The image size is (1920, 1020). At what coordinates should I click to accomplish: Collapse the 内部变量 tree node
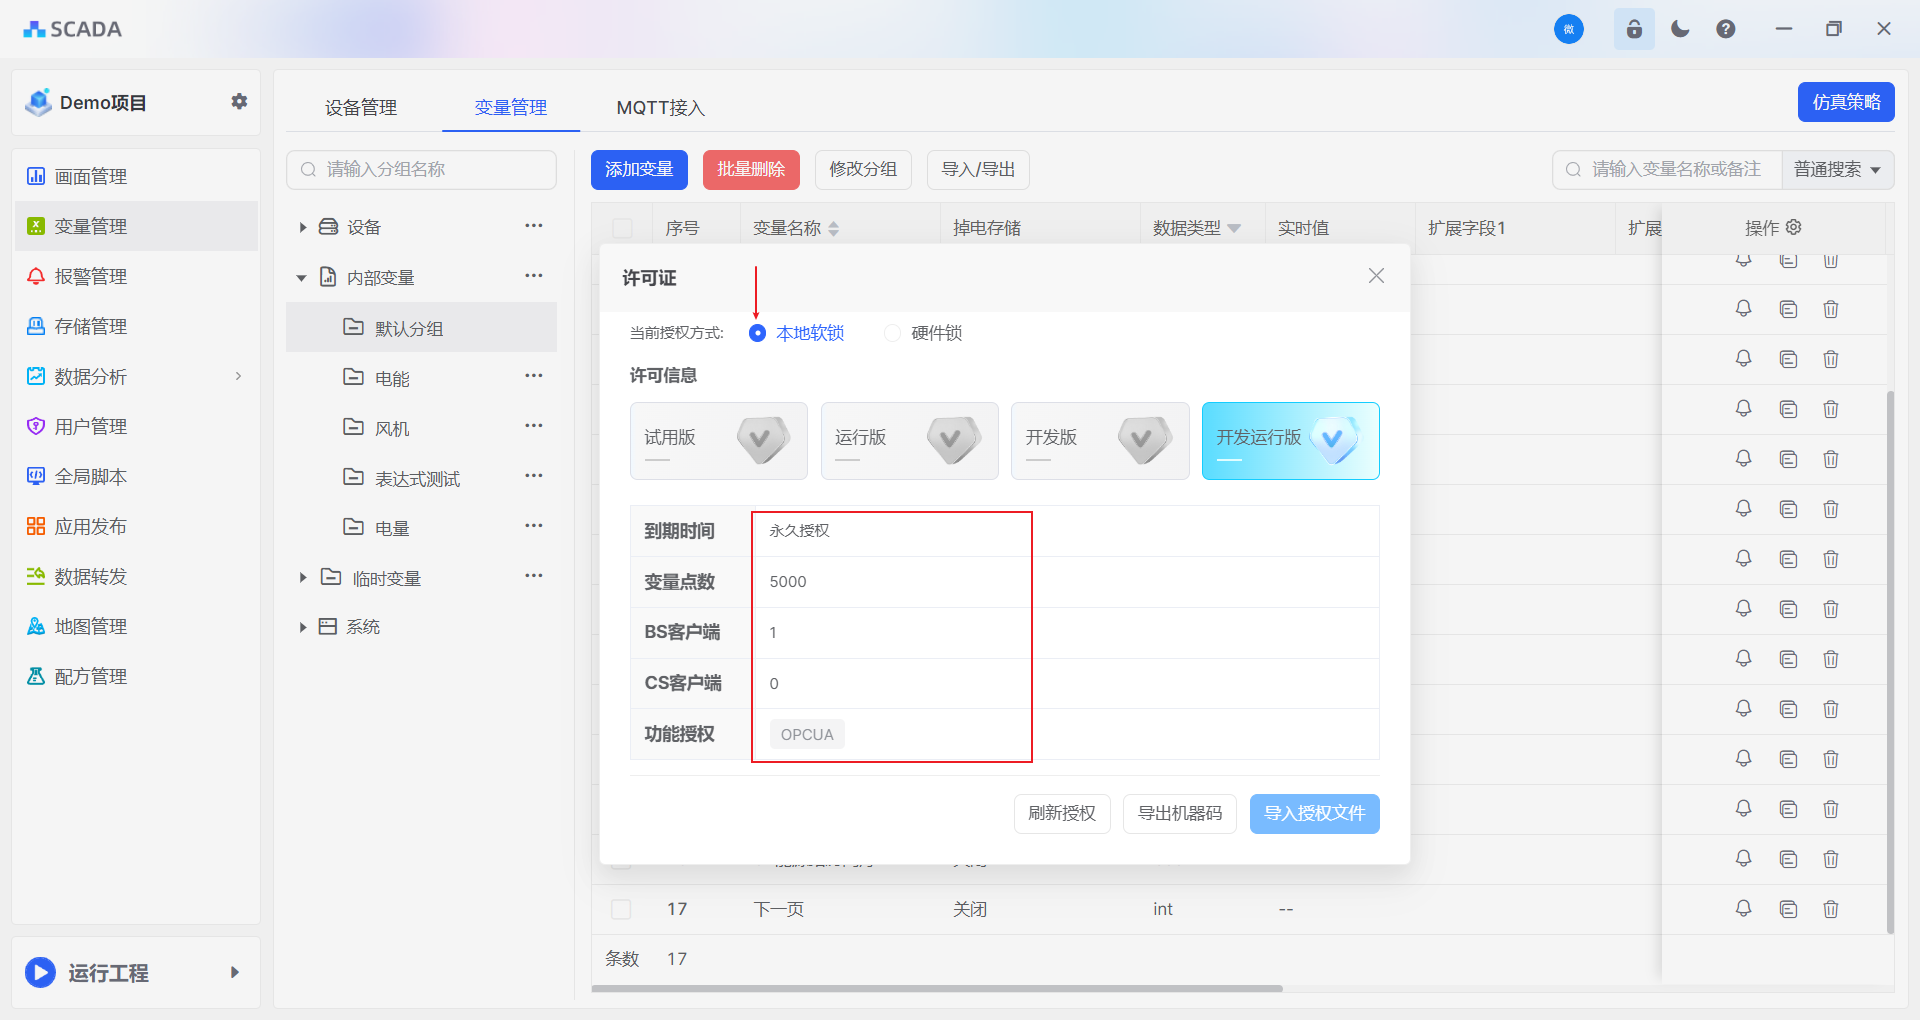click(x=301, y=277)
